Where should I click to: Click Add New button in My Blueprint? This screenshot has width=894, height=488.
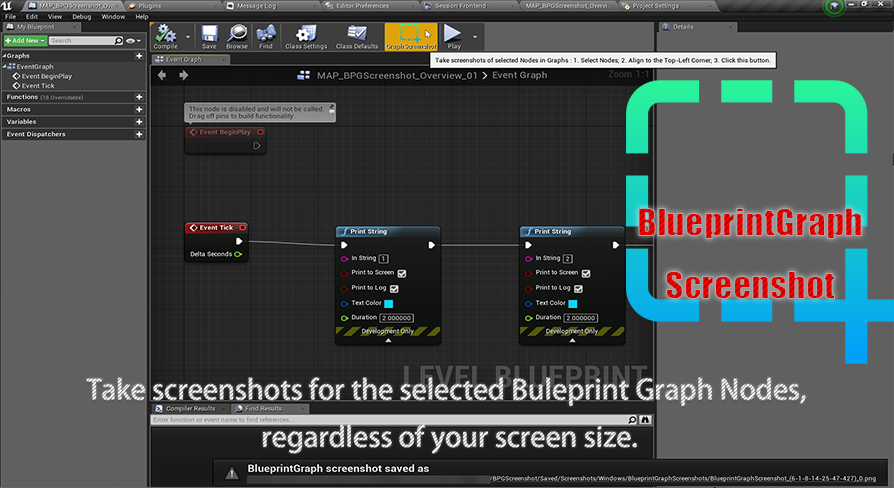tap(25, 40)
